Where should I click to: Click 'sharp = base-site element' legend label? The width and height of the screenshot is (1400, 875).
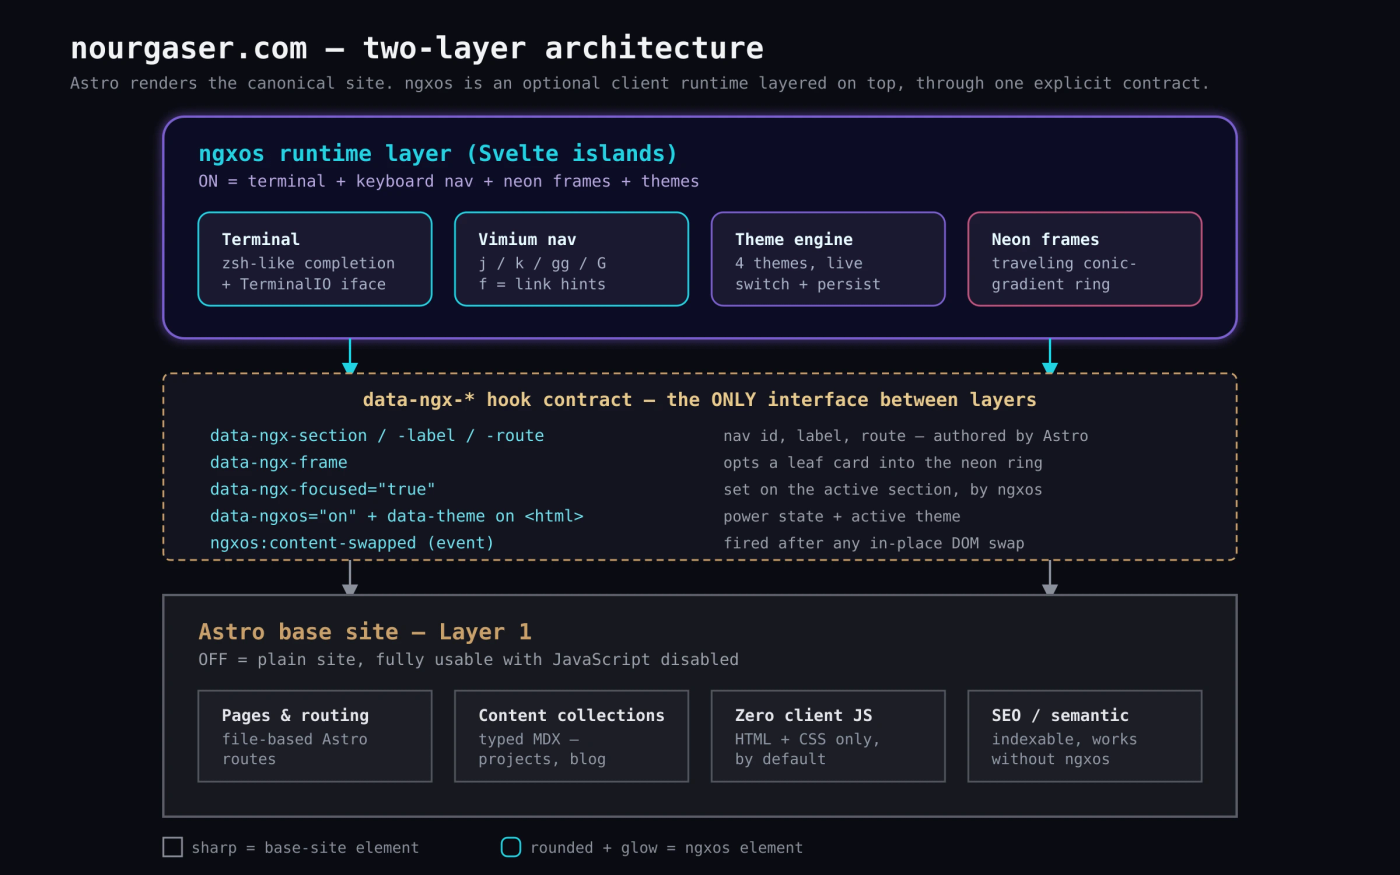(x=305, y=848)
